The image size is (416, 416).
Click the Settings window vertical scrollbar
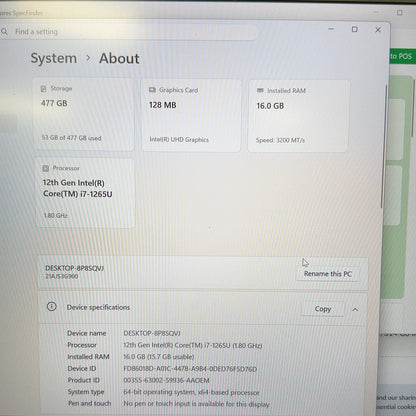[x=384, y=147]
